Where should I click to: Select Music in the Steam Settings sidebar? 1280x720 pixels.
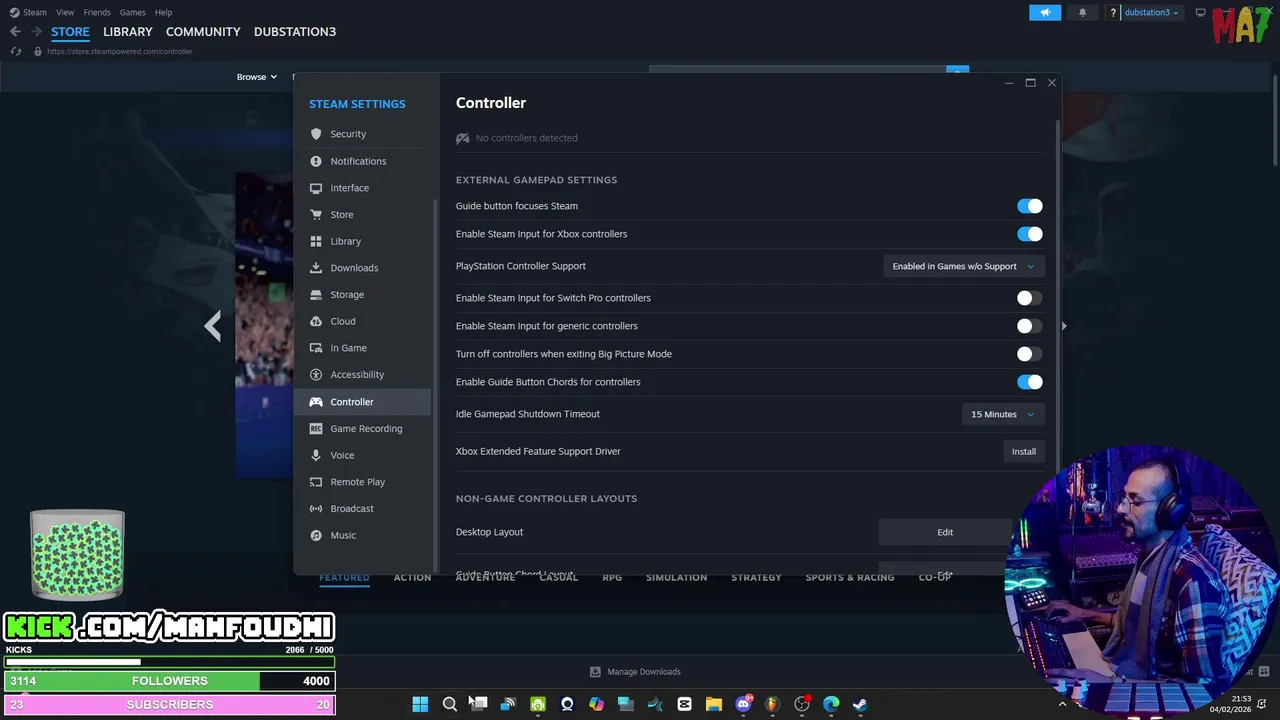tap(364, 535)
